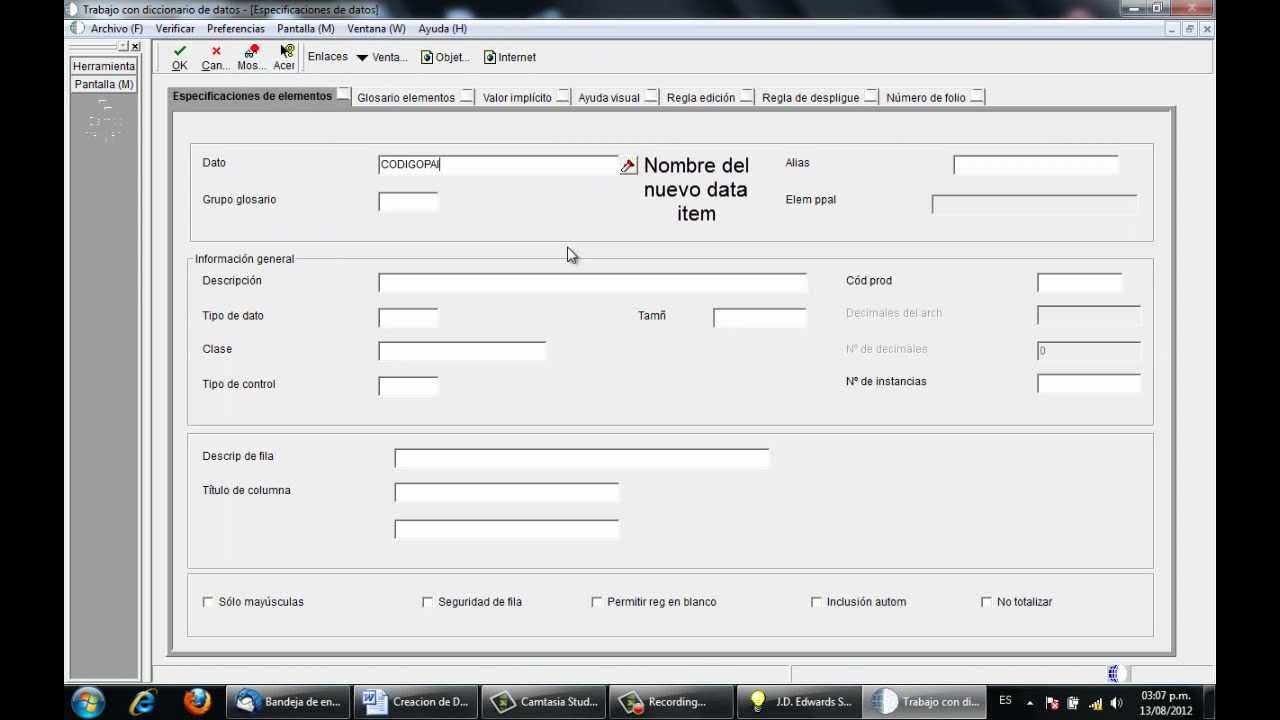
Task: Click the Cód prod input field
Action: (1079, 283)
